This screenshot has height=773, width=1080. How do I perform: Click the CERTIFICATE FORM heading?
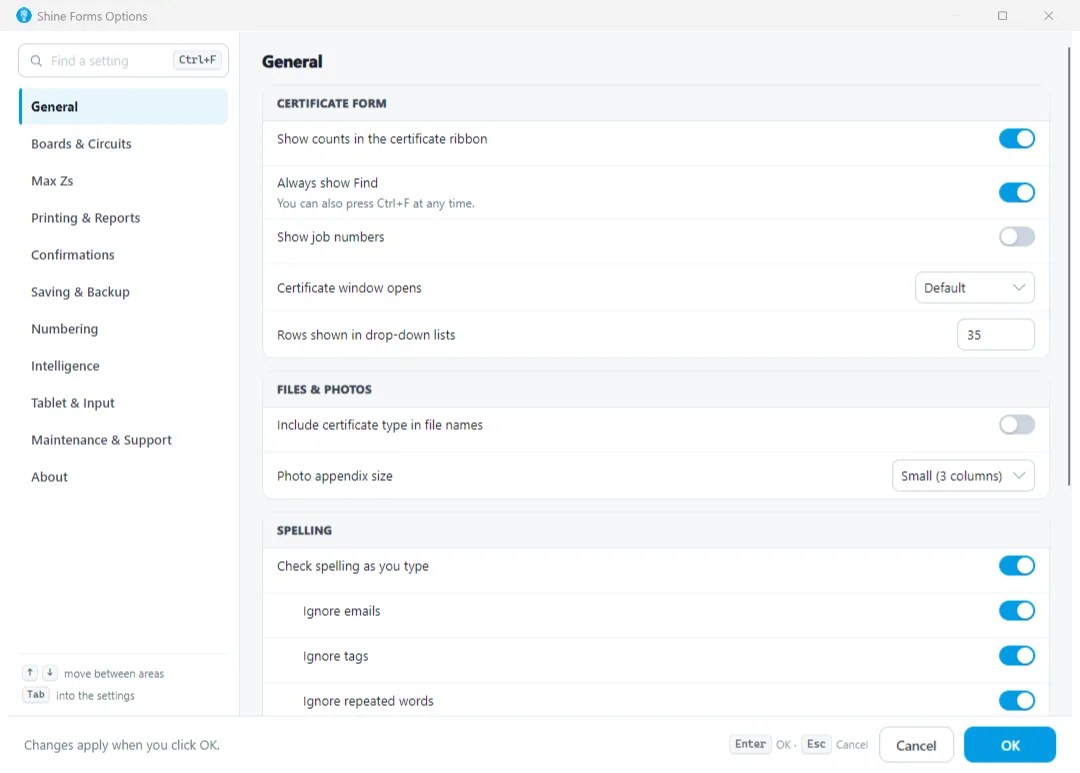[331, 103]
